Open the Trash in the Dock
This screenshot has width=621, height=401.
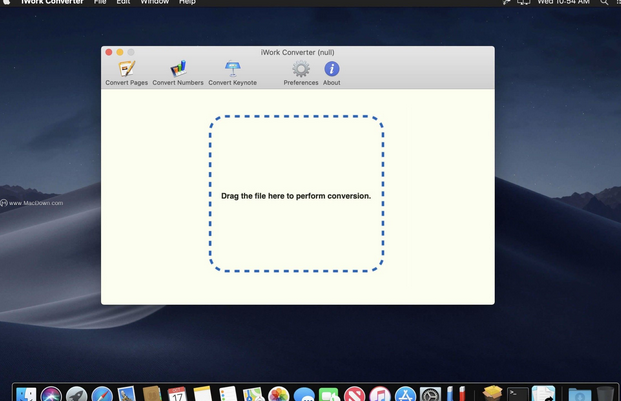pos(605,394)
